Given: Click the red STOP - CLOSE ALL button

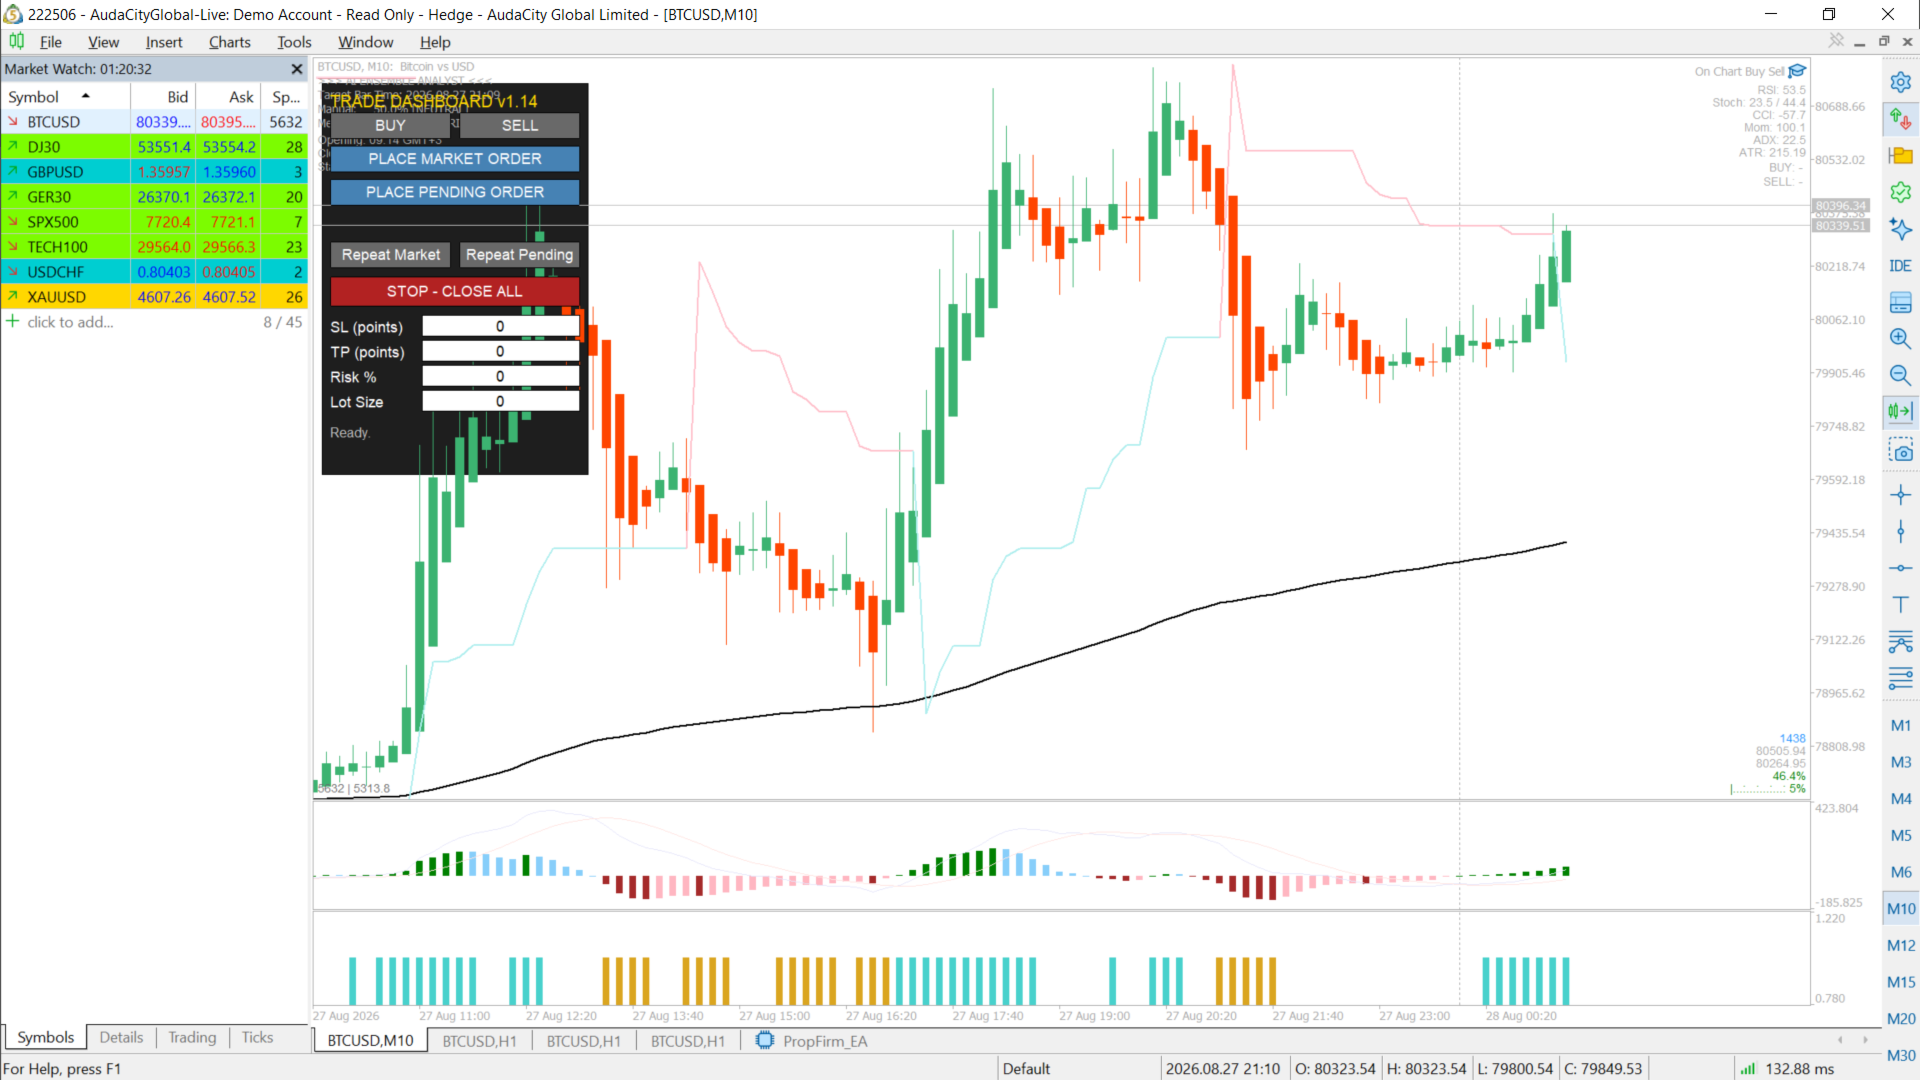Looking at the screenshot, I should point(455,291).
